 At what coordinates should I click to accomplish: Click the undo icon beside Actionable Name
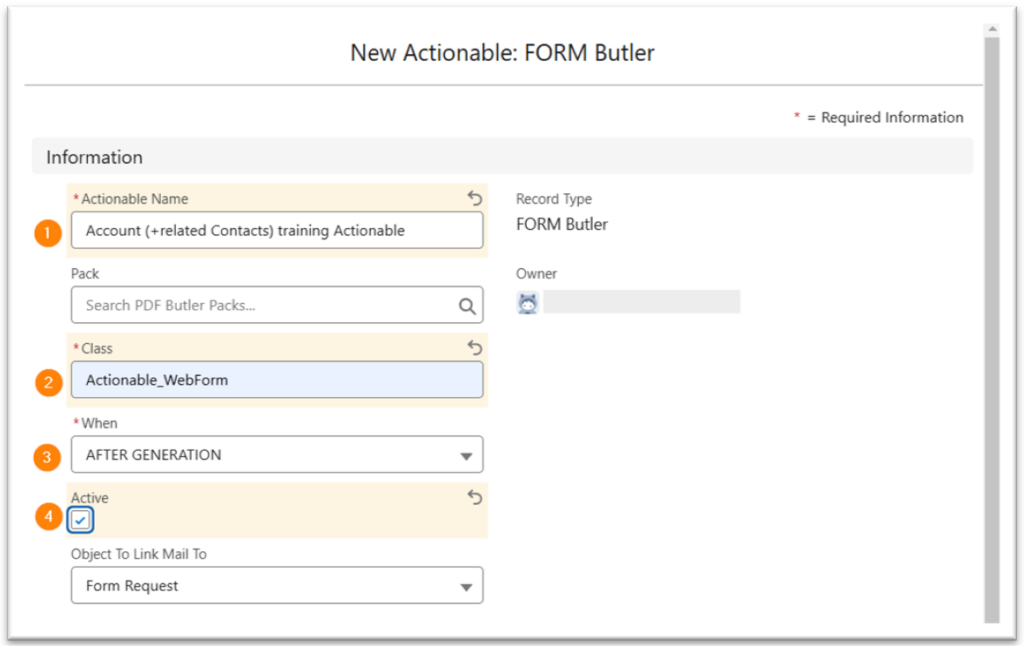click(475, 198)
